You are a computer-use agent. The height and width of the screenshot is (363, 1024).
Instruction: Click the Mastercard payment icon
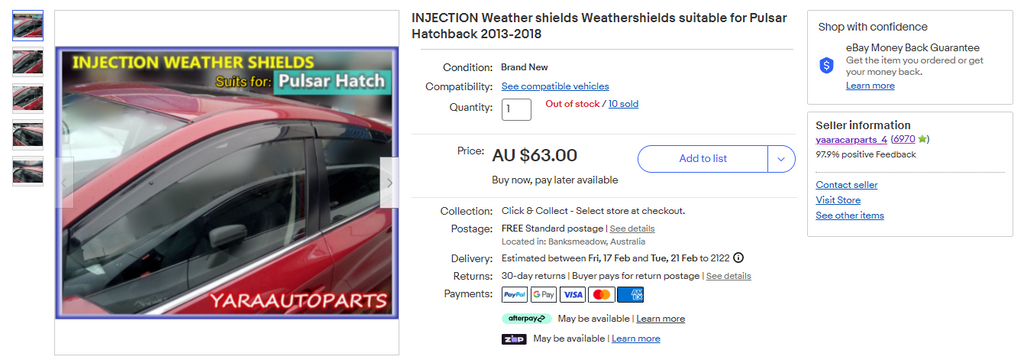[601, 295]
